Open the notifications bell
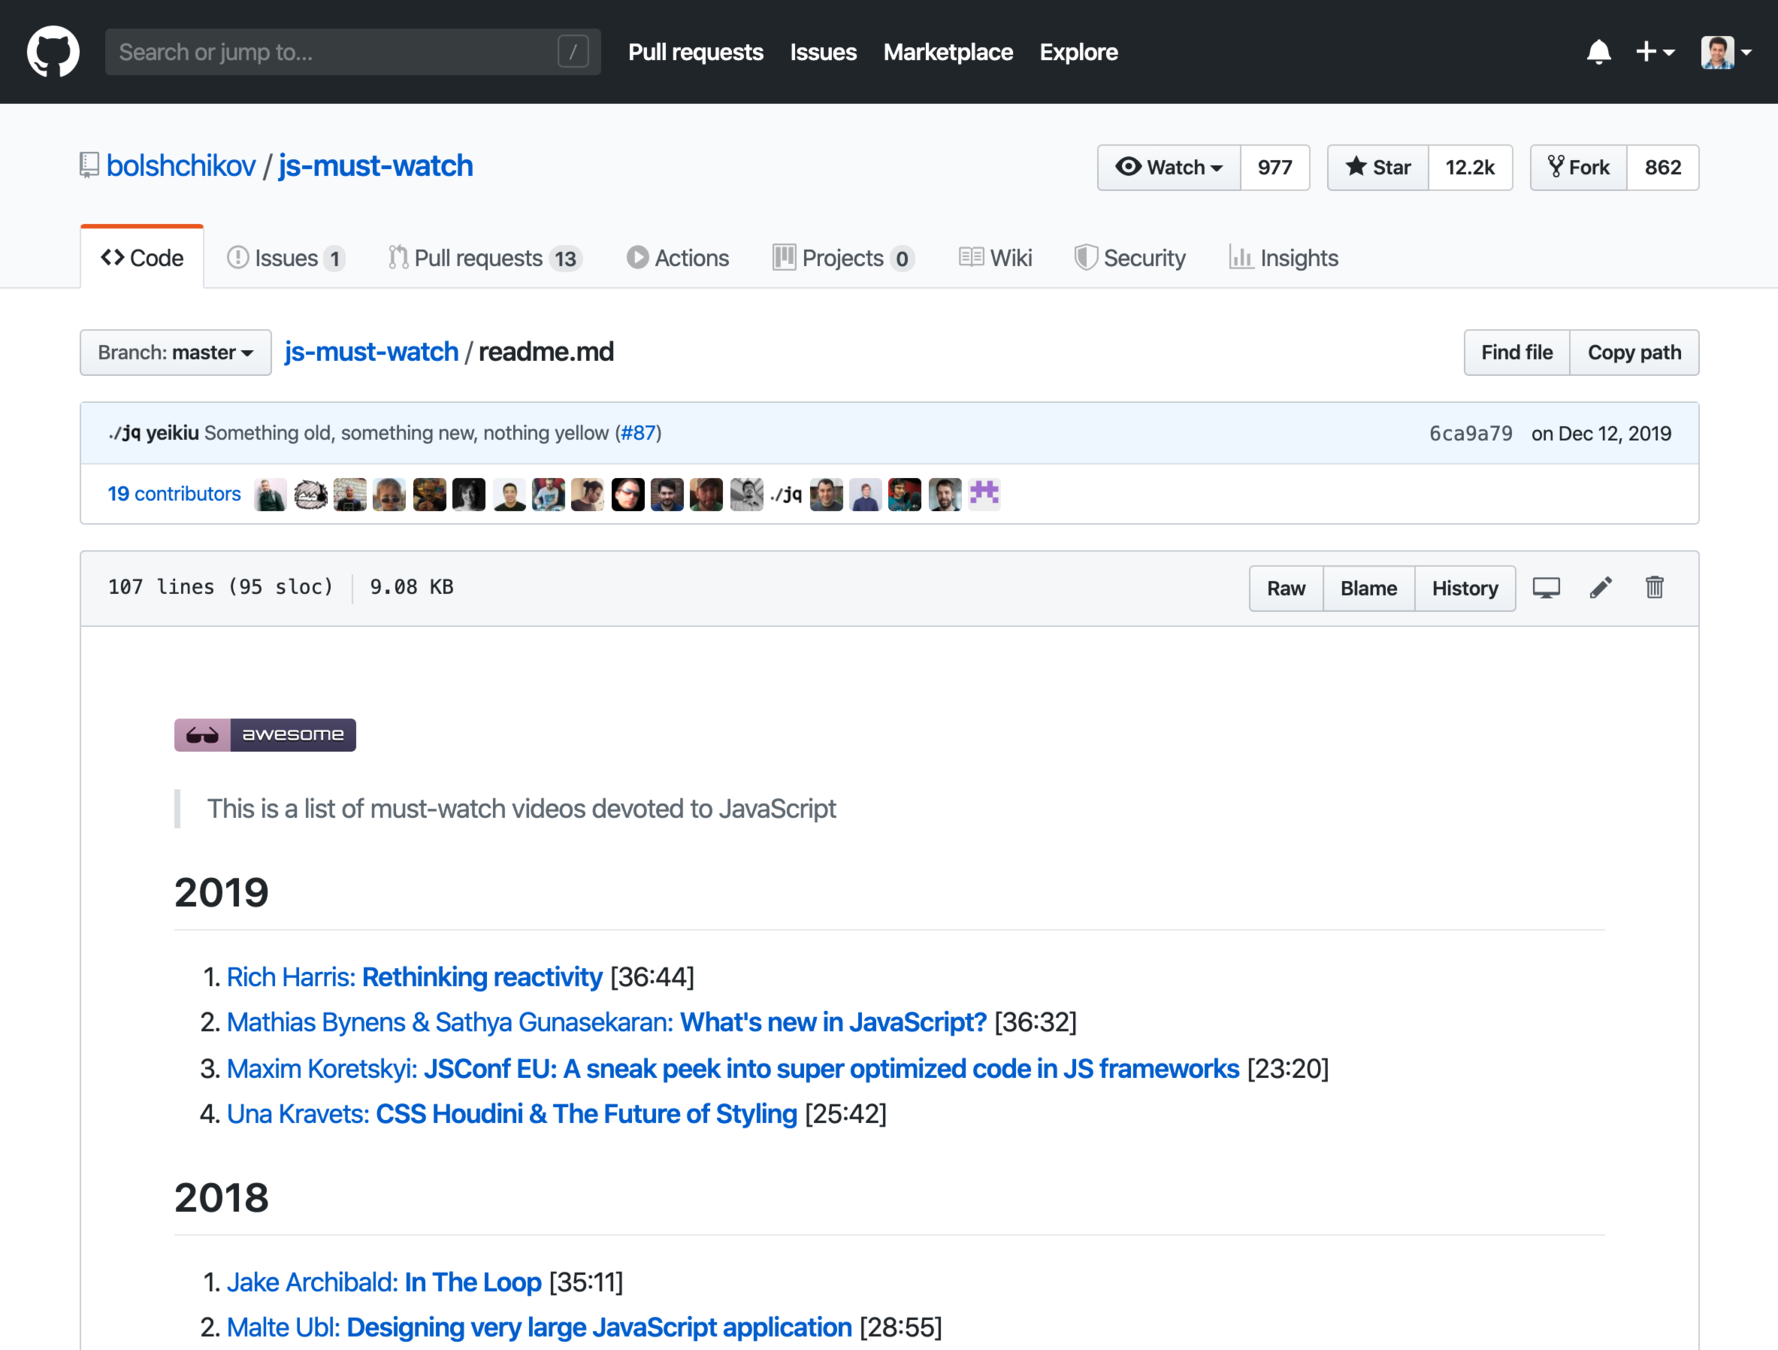 (x=1598, y=52)
